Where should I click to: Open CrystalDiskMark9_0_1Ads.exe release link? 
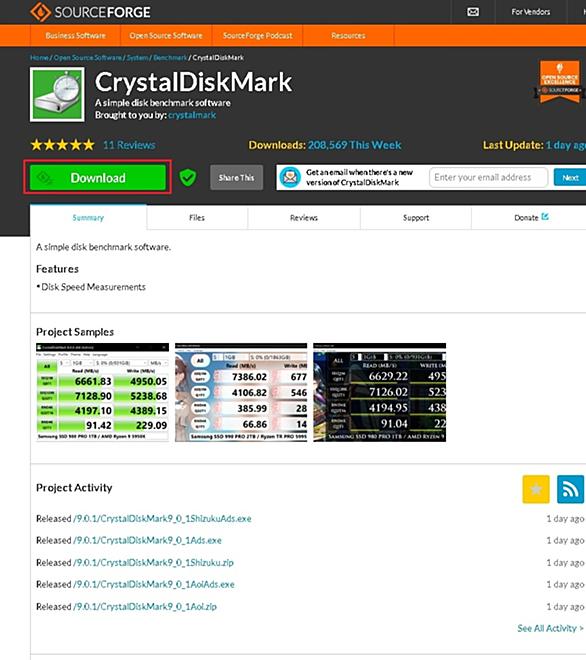coord(147,540)
